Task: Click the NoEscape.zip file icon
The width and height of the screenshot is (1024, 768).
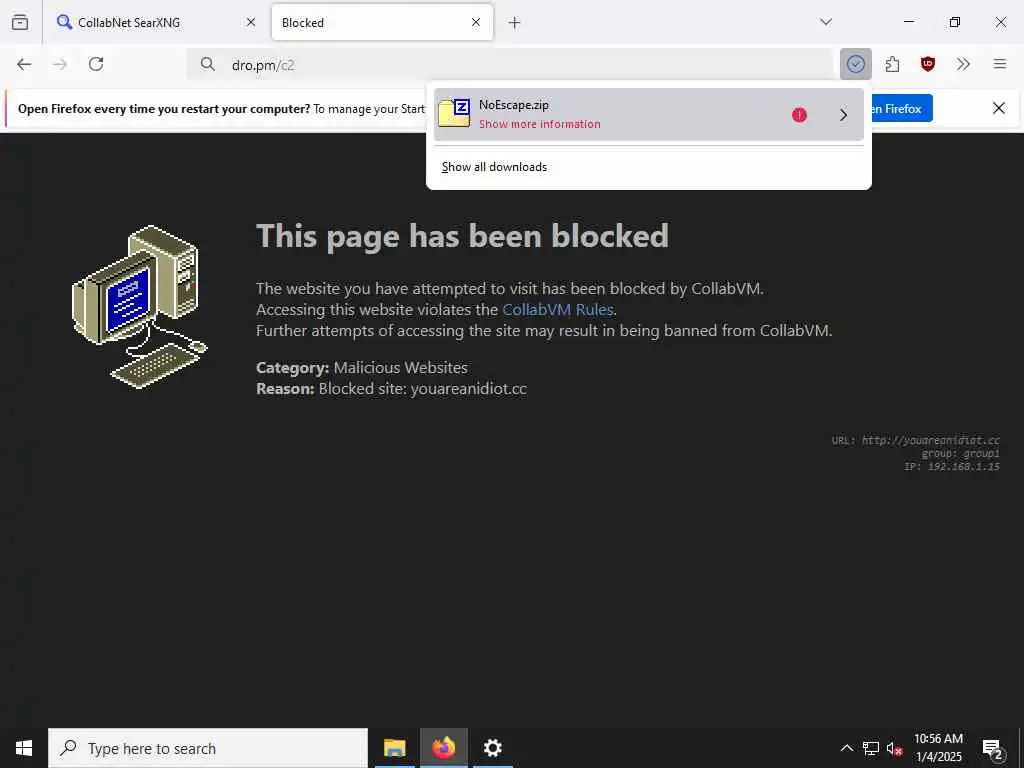Action: [x=455, y=114]
